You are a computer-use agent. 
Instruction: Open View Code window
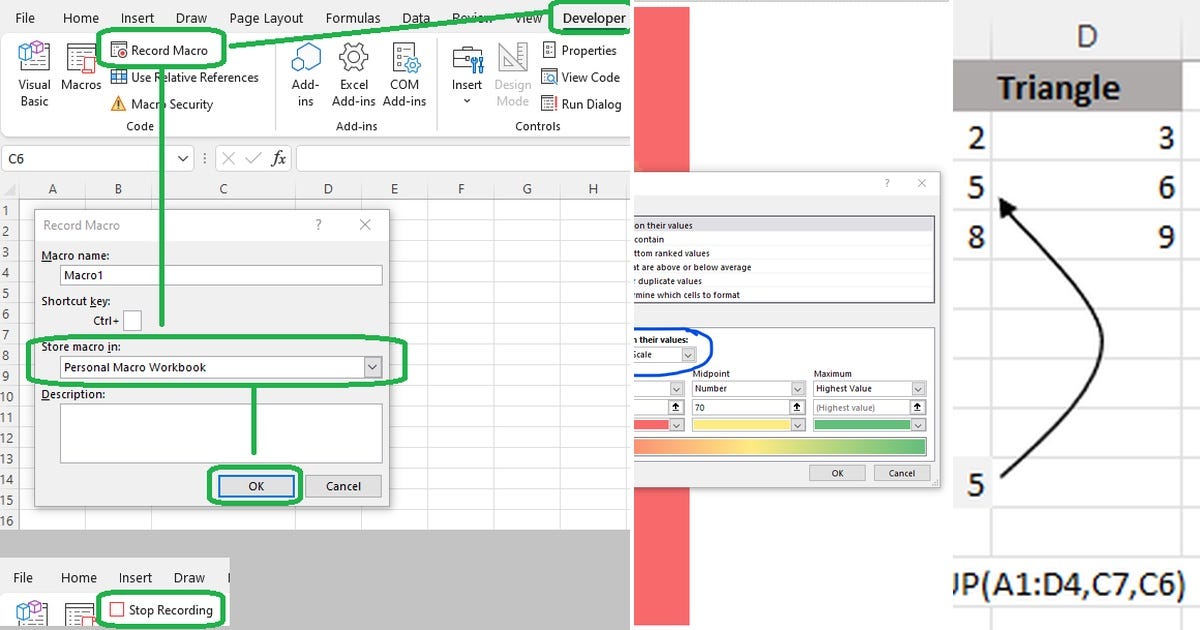pyautogui.click(x=581, y=77)
